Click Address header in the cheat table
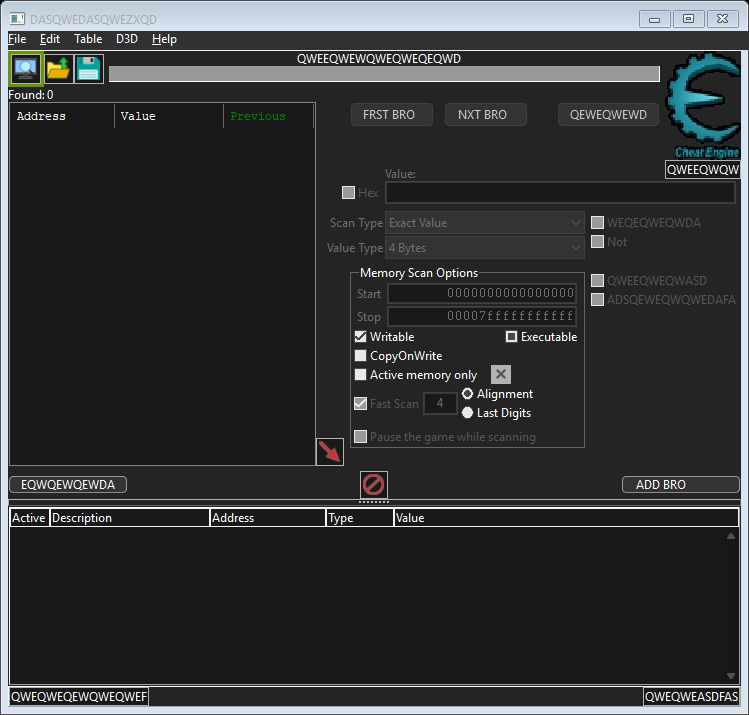This screenshot has height=715, width=749. pos(268,518)
